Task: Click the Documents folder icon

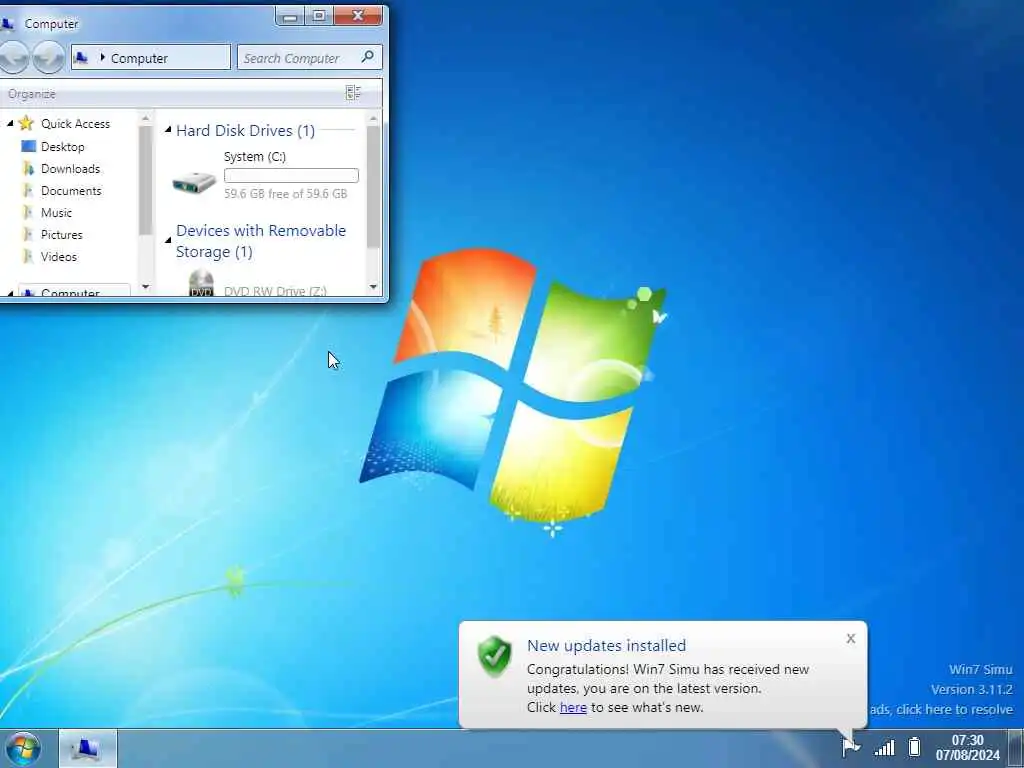Action: pos(28,191)
